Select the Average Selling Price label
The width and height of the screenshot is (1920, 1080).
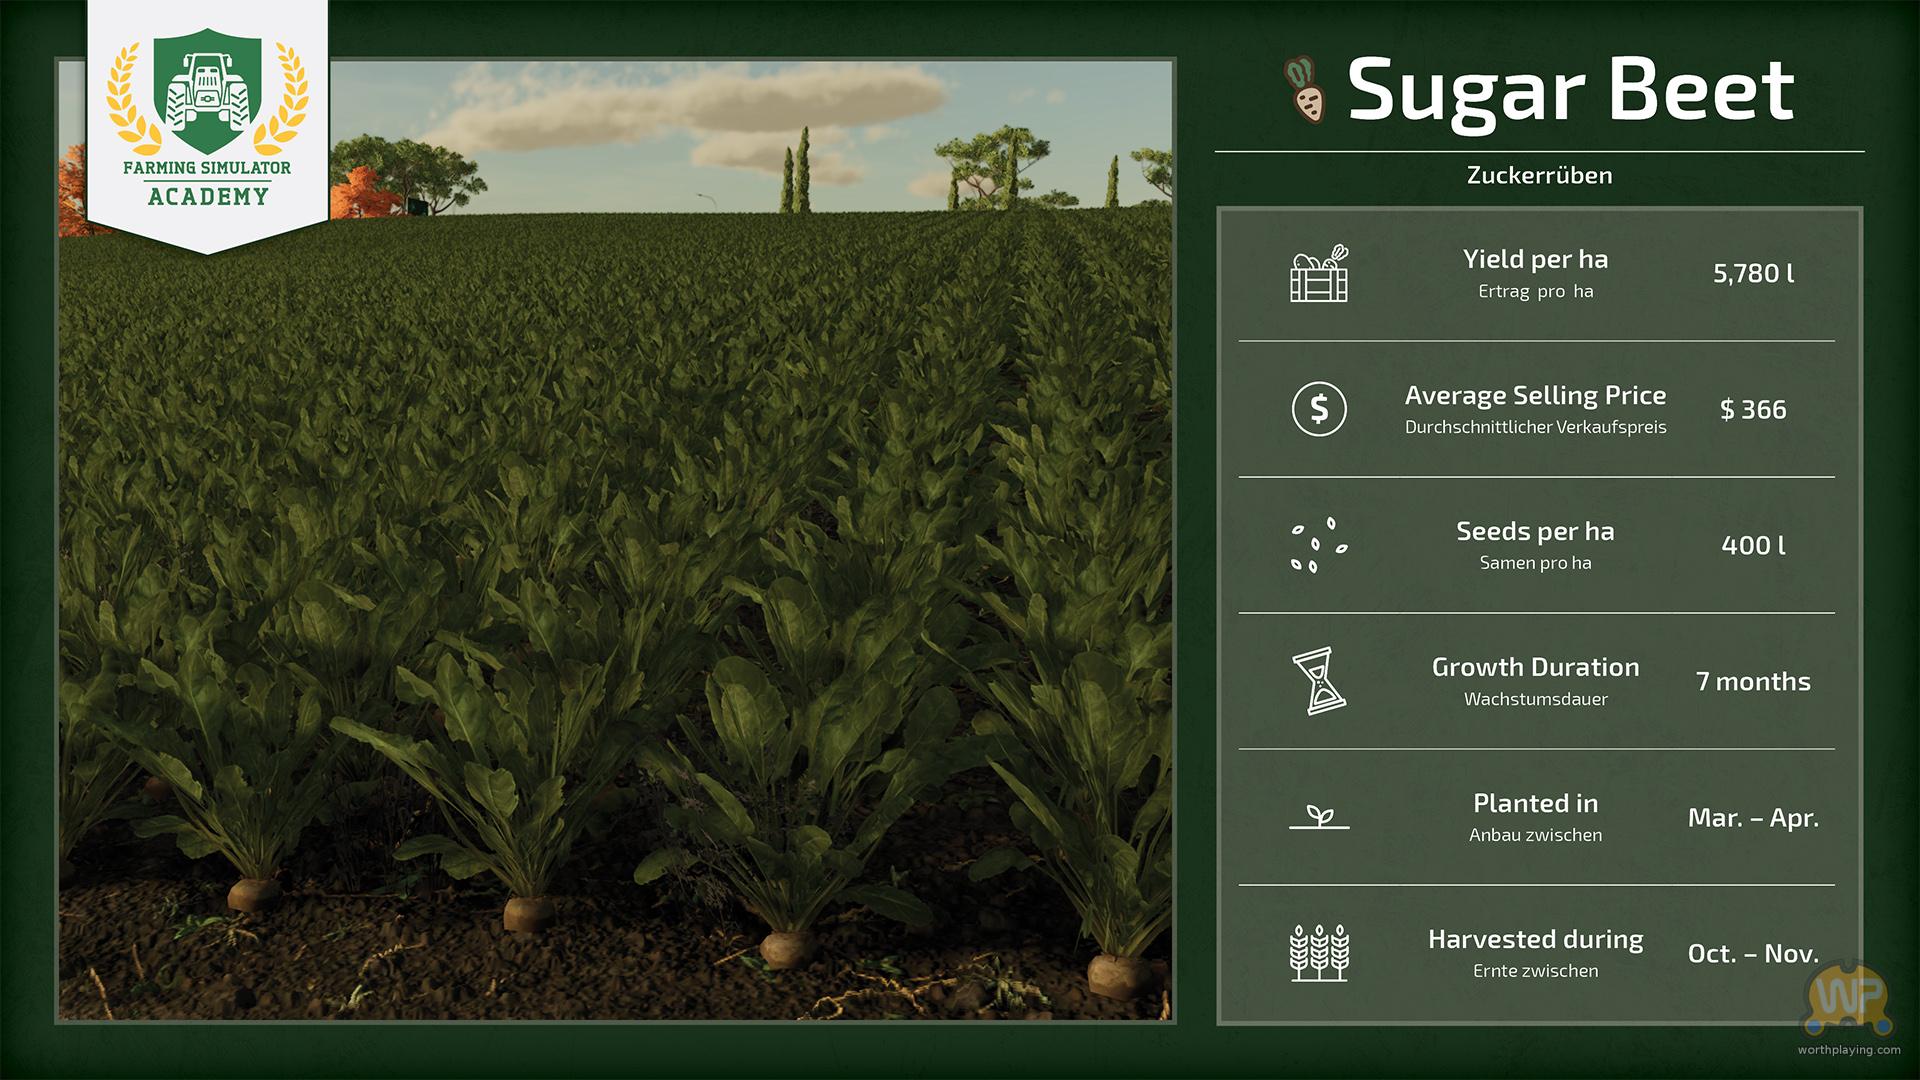(1535, 395)
